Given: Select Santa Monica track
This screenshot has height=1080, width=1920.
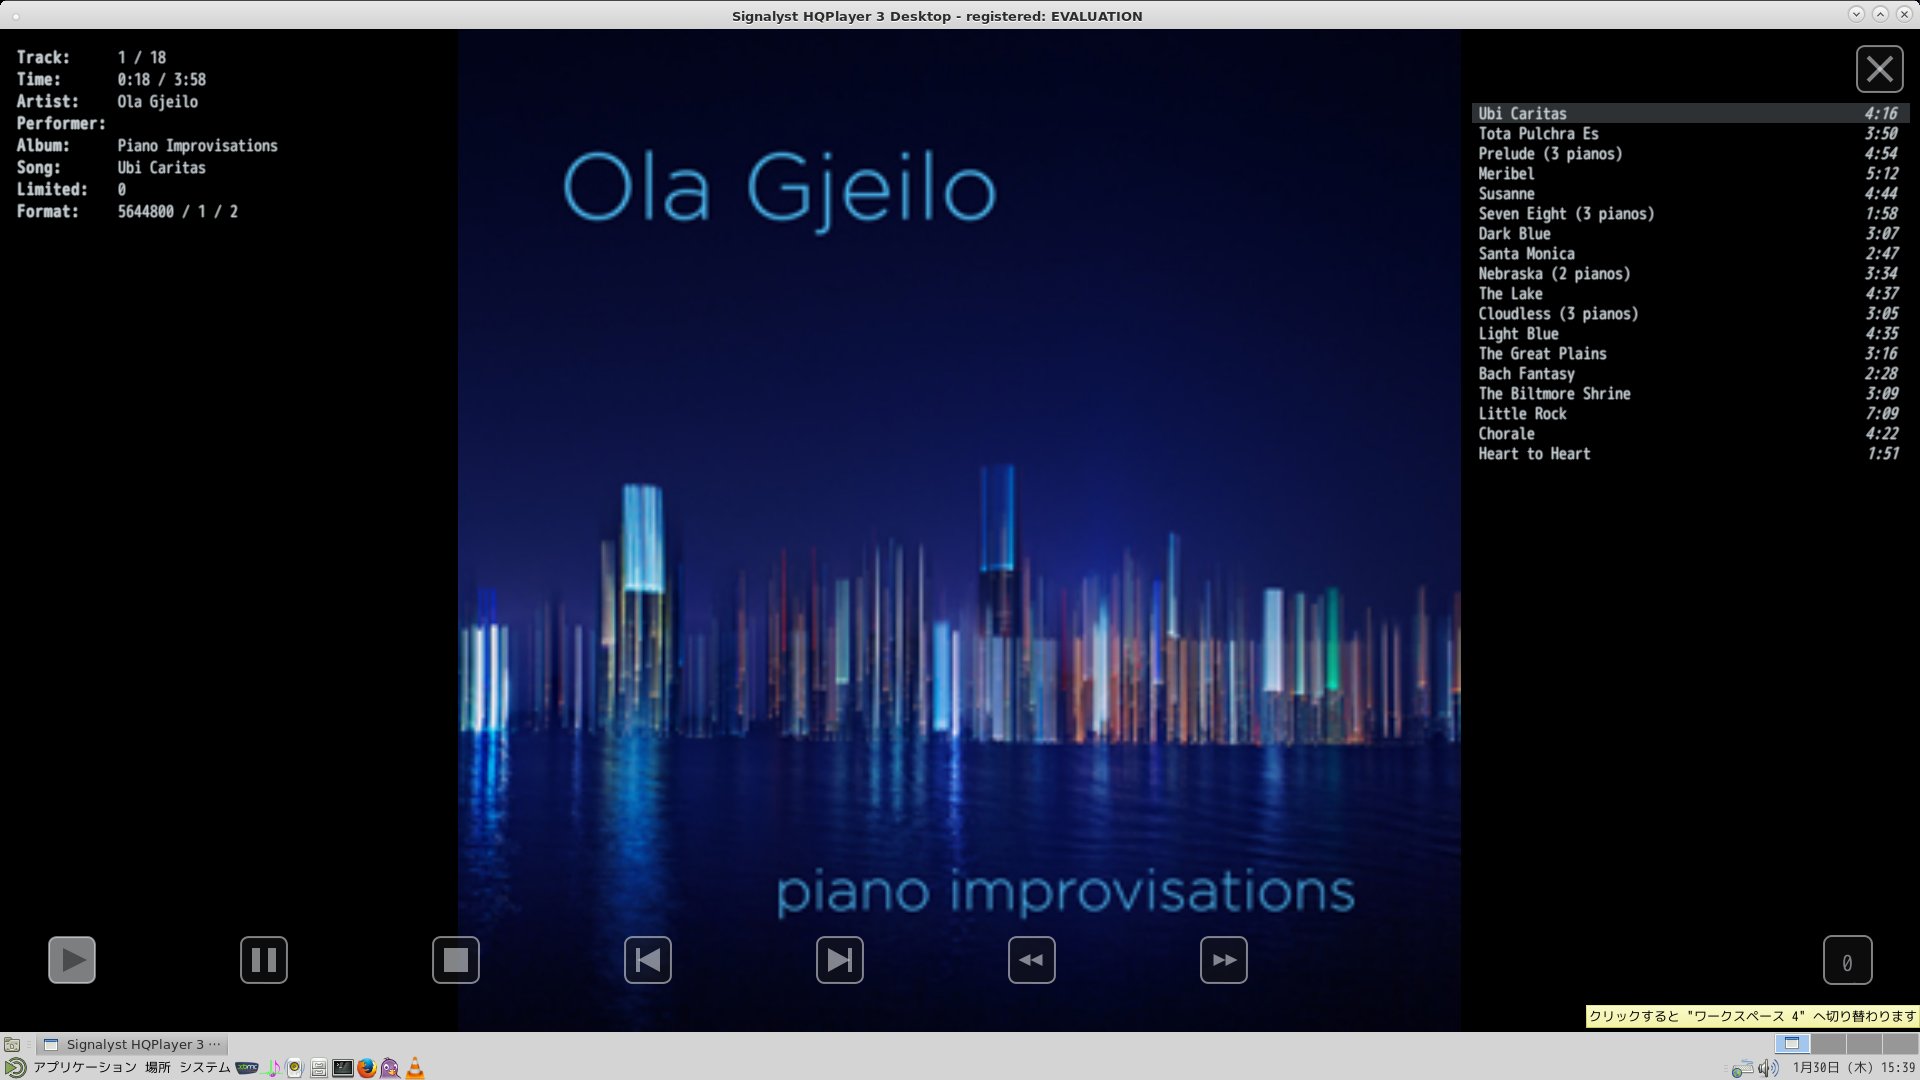Looking at the screenshot, I should [x=1690, y=253].
